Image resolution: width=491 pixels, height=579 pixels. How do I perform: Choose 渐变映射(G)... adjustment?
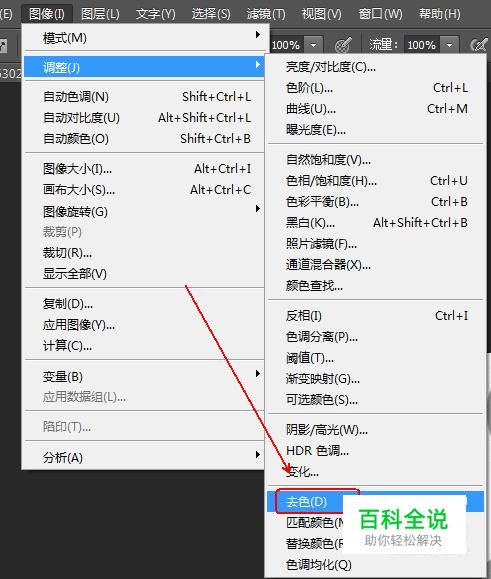(375, 379)
